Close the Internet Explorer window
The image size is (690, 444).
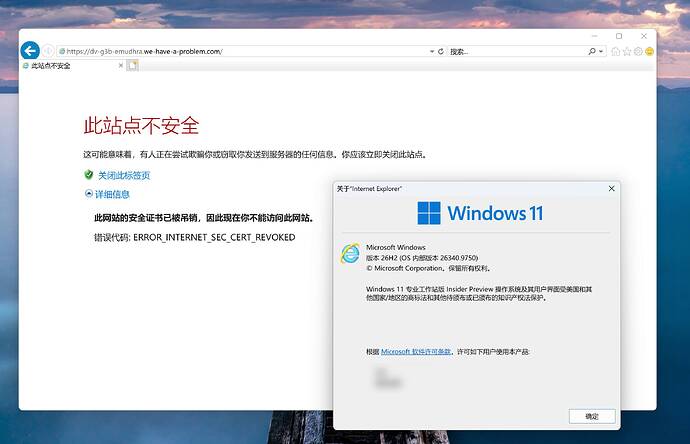(644, 36)
